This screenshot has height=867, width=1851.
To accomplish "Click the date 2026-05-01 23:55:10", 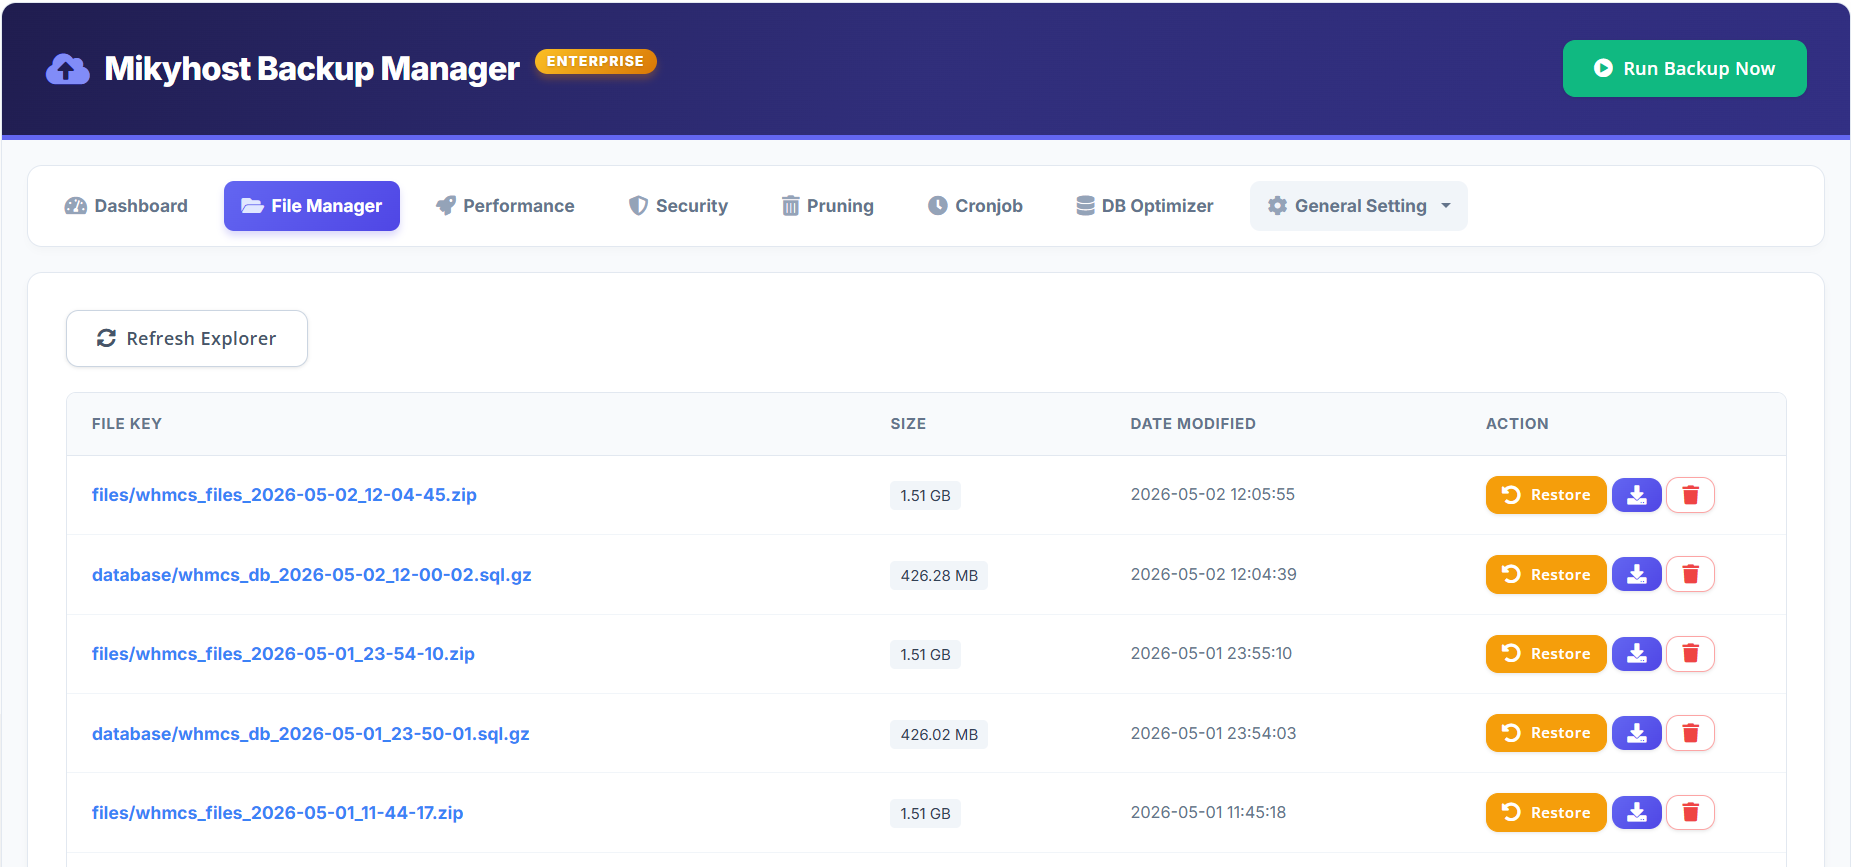I will pyautogui.click(x=1211, y=653).
